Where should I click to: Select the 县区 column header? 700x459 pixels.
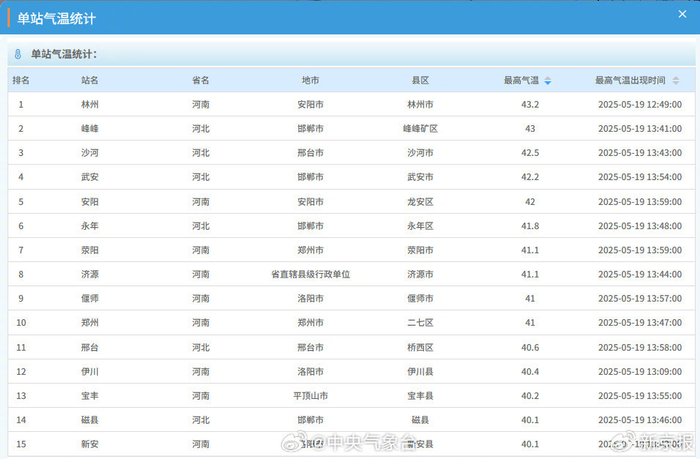tap(421, 80)
